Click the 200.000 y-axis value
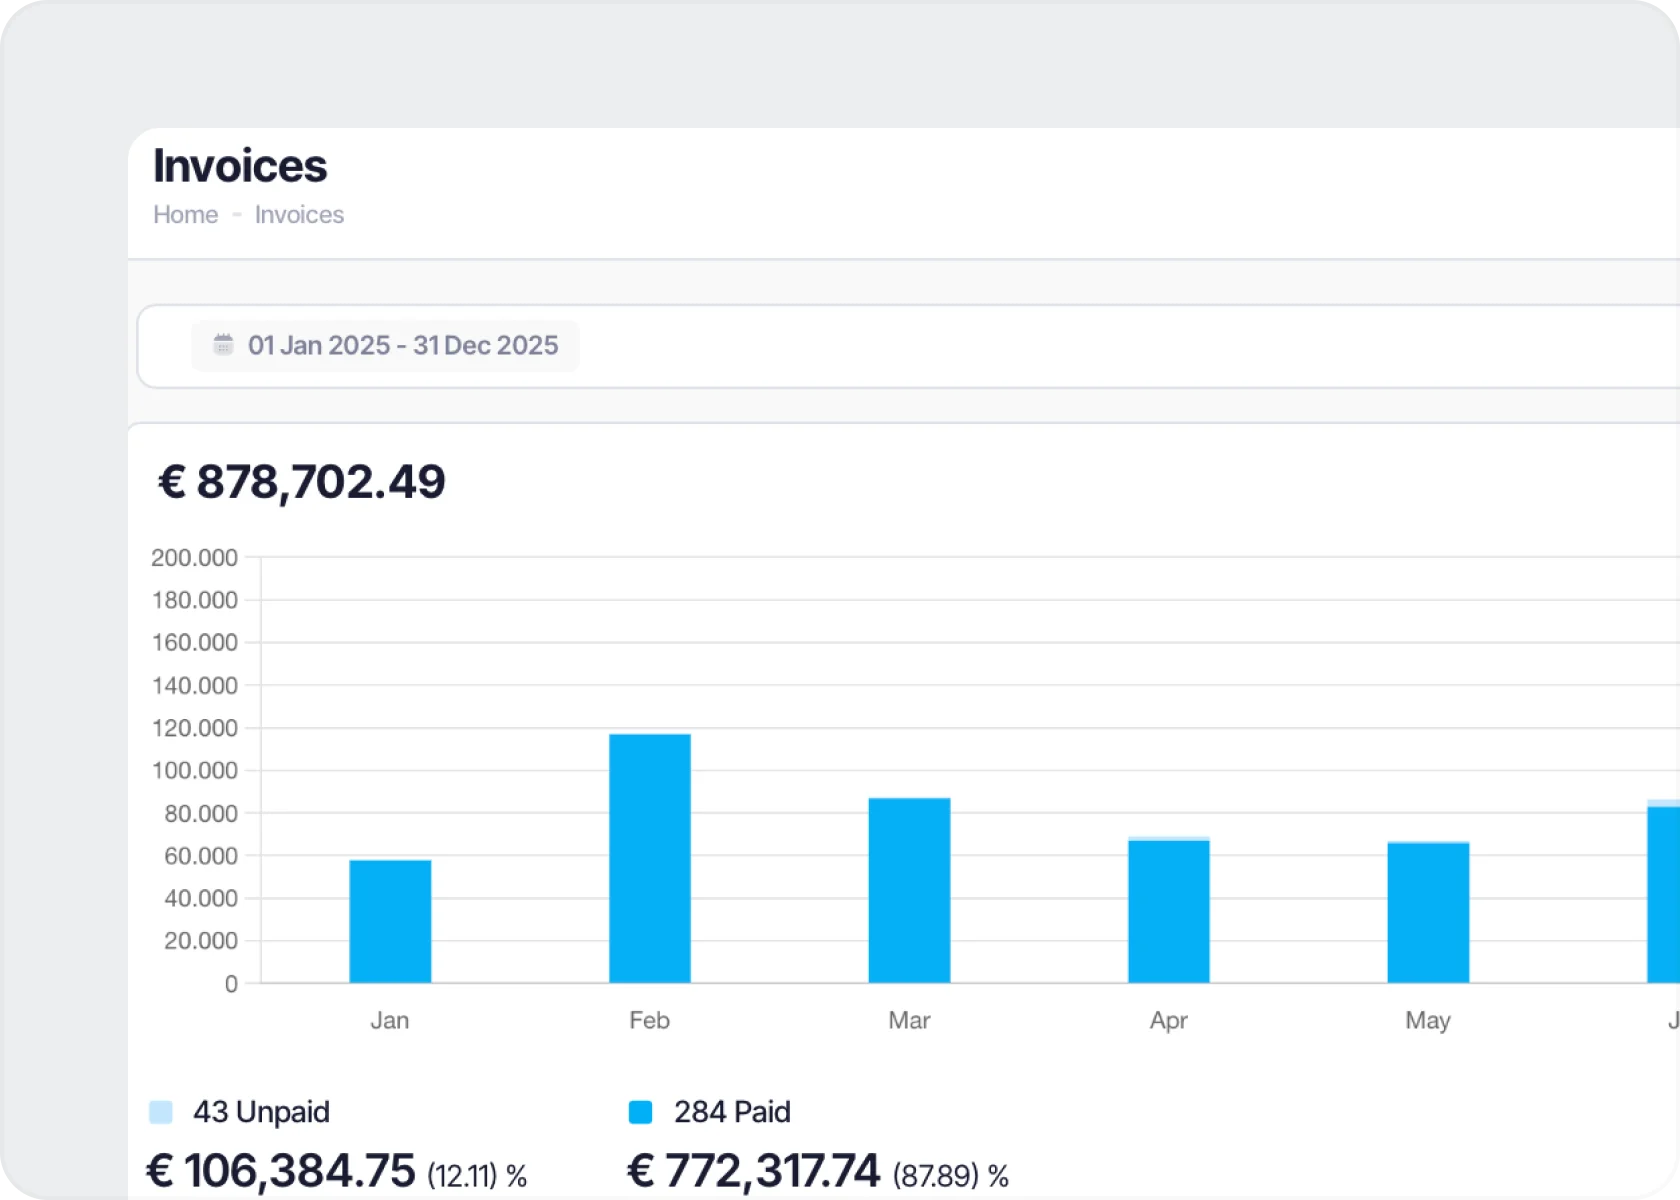 (195, 558)
